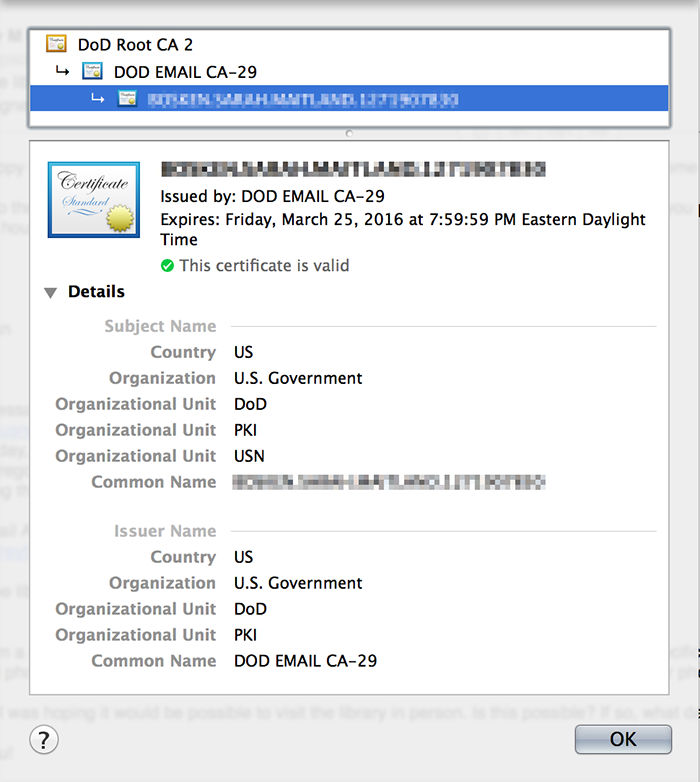This screenshot has height=782, width=700.
Task: Collapse the Details disclosure triangle
Action: (50, 292)
